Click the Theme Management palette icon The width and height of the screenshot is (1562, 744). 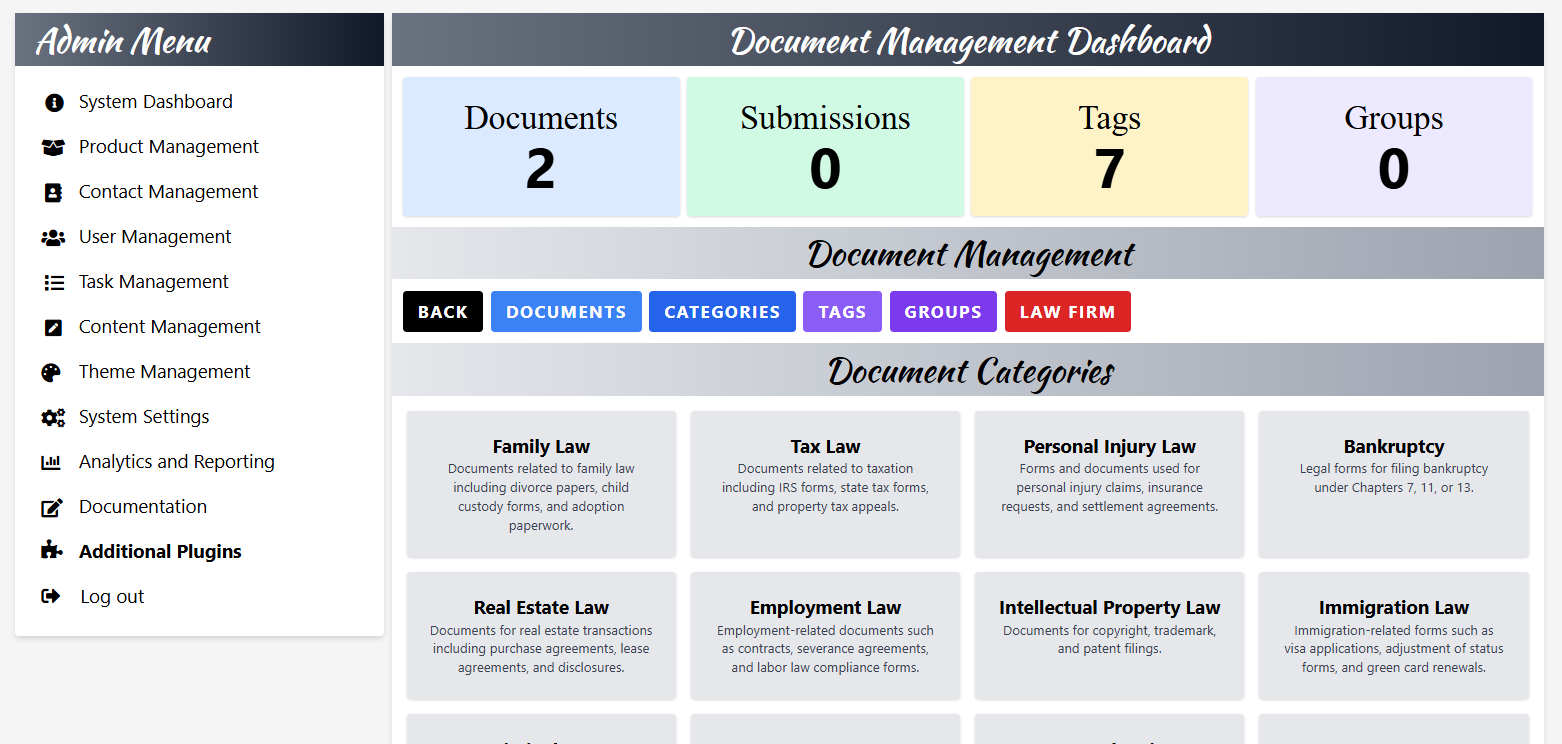tap(51, 372)
